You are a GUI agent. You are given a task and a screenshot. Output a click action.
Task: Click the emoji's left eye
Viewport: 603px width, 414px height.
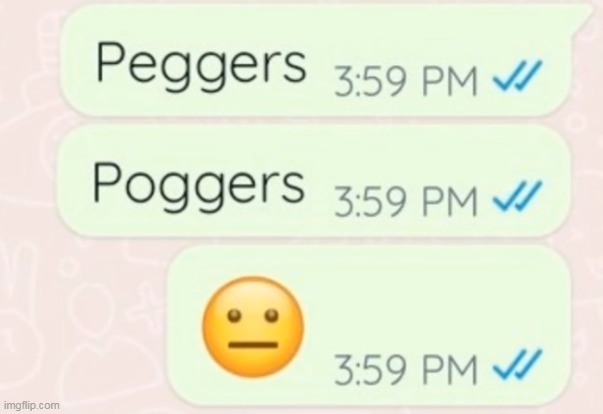pyautogui.click(x=234, y=316)
